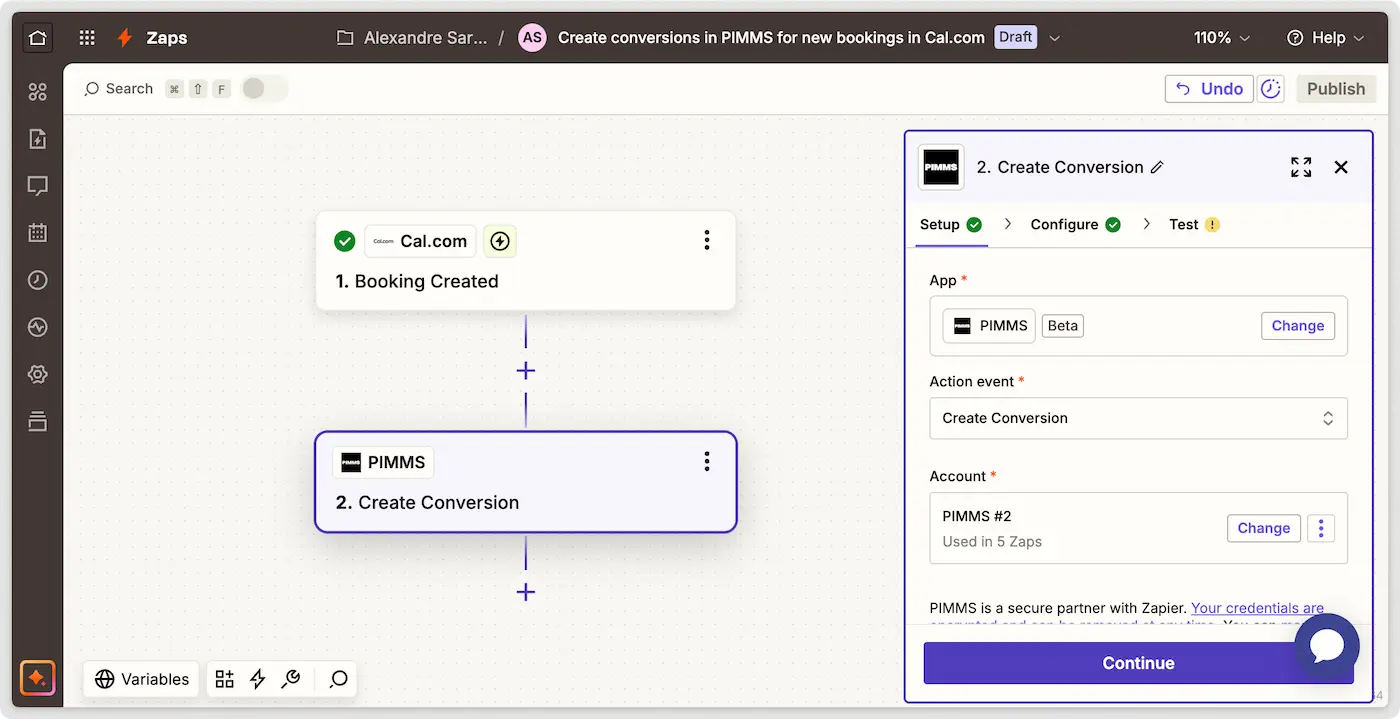Open the settings gear in left sidebar
Viewport: 1400px width, 719px height.
point(38,374)
